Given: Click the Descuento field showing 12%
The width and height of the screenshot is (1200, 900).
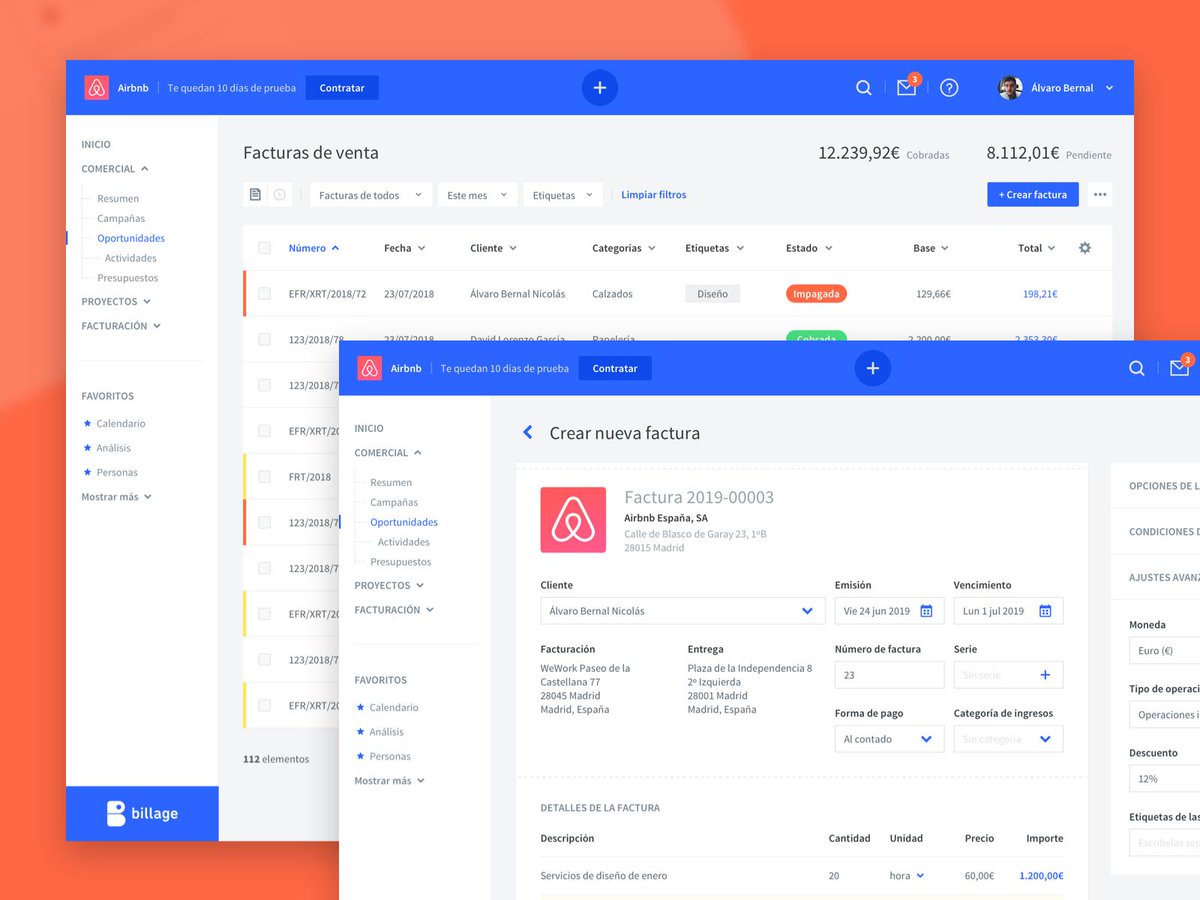Looking at the screenshot, I should tap(1165, 778).
